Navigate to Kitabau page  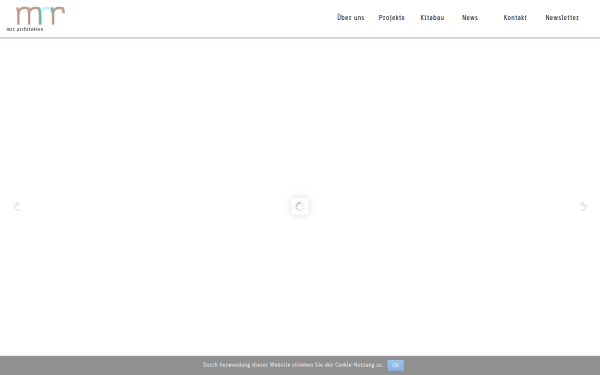(432, 18)
